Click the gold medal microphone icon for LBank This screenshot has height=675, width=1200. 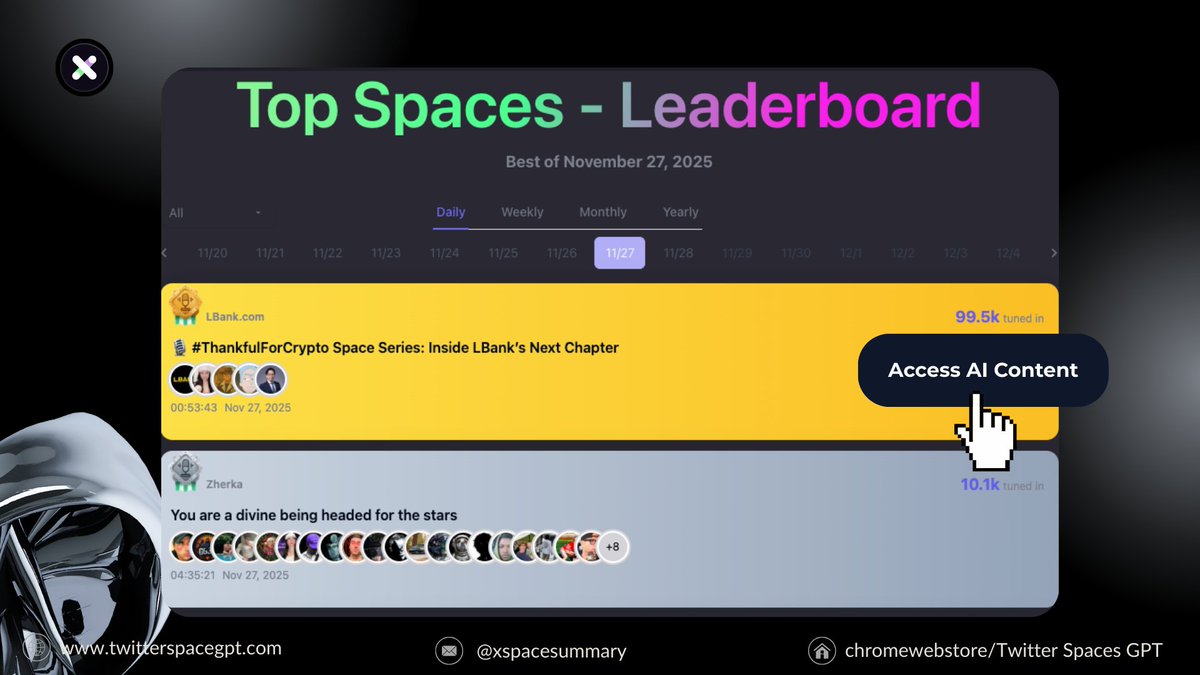(x=186, y=307)
